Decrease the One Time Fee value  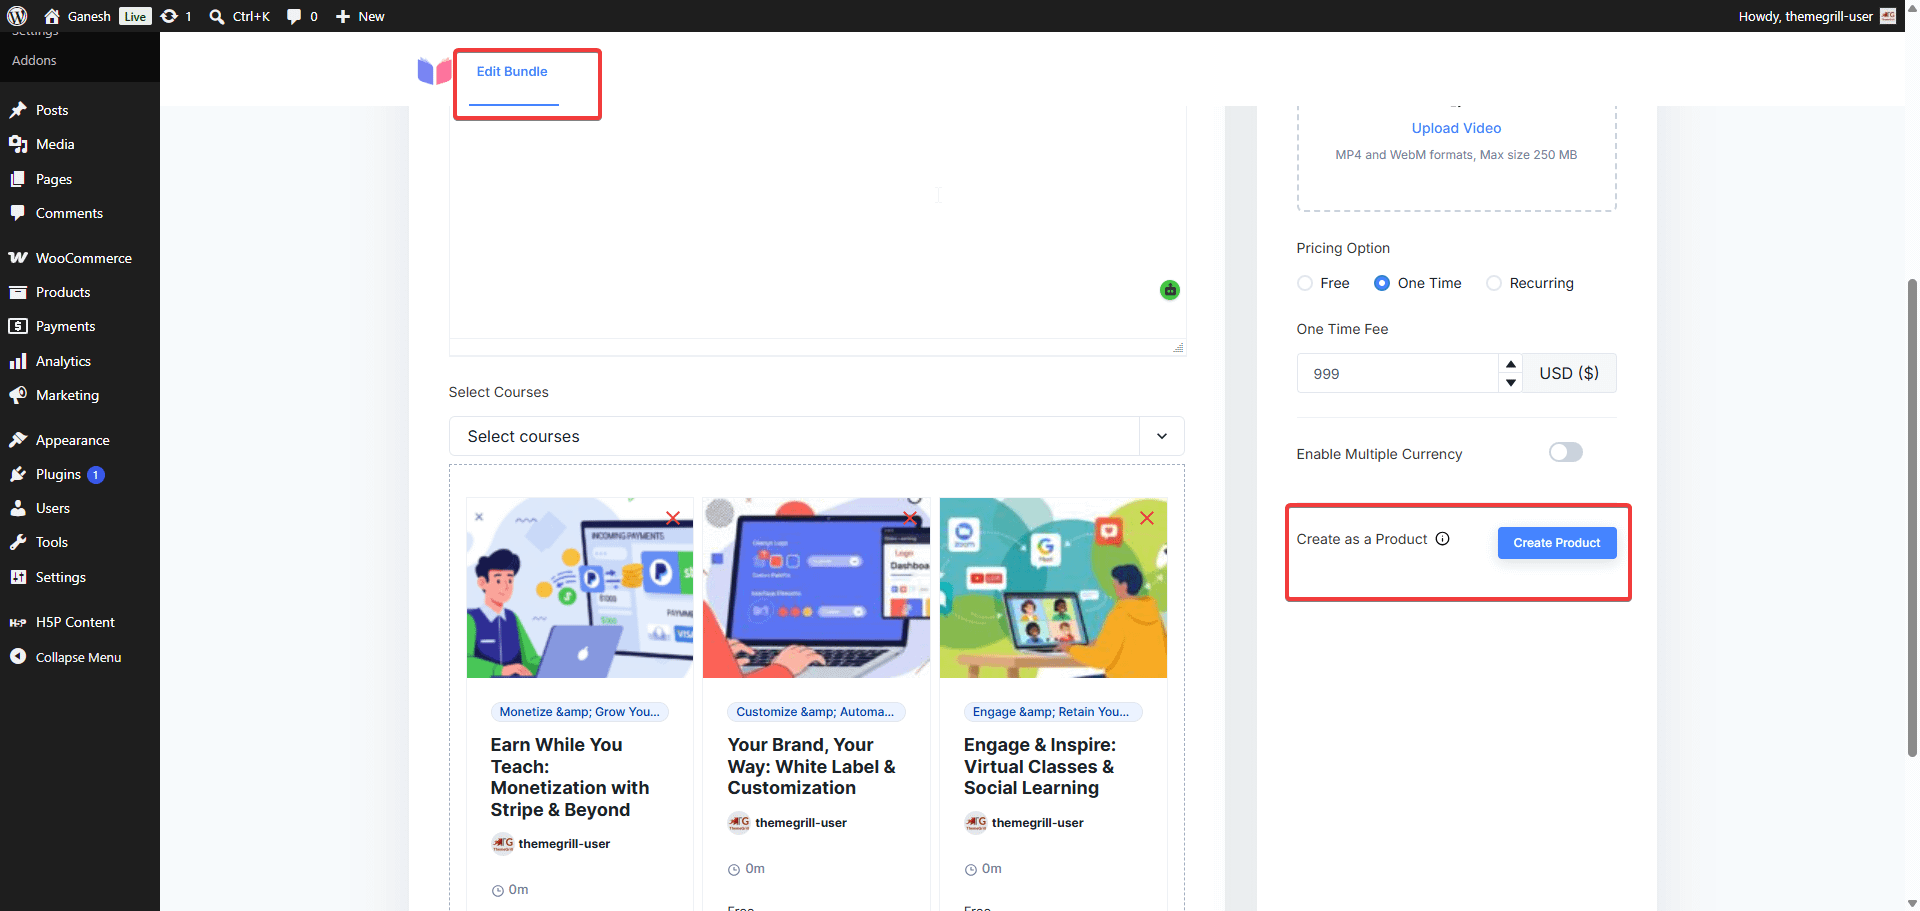pos(1511,382)
